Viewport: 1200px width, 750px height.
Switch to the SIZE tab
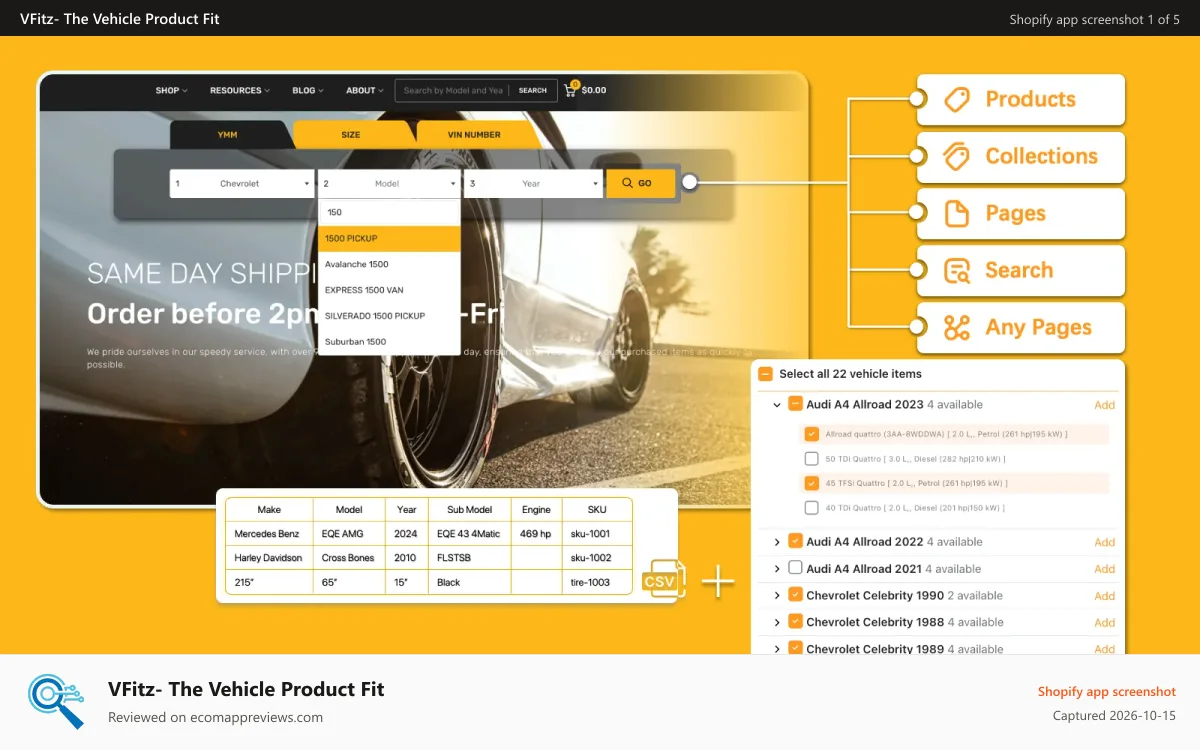351,134
